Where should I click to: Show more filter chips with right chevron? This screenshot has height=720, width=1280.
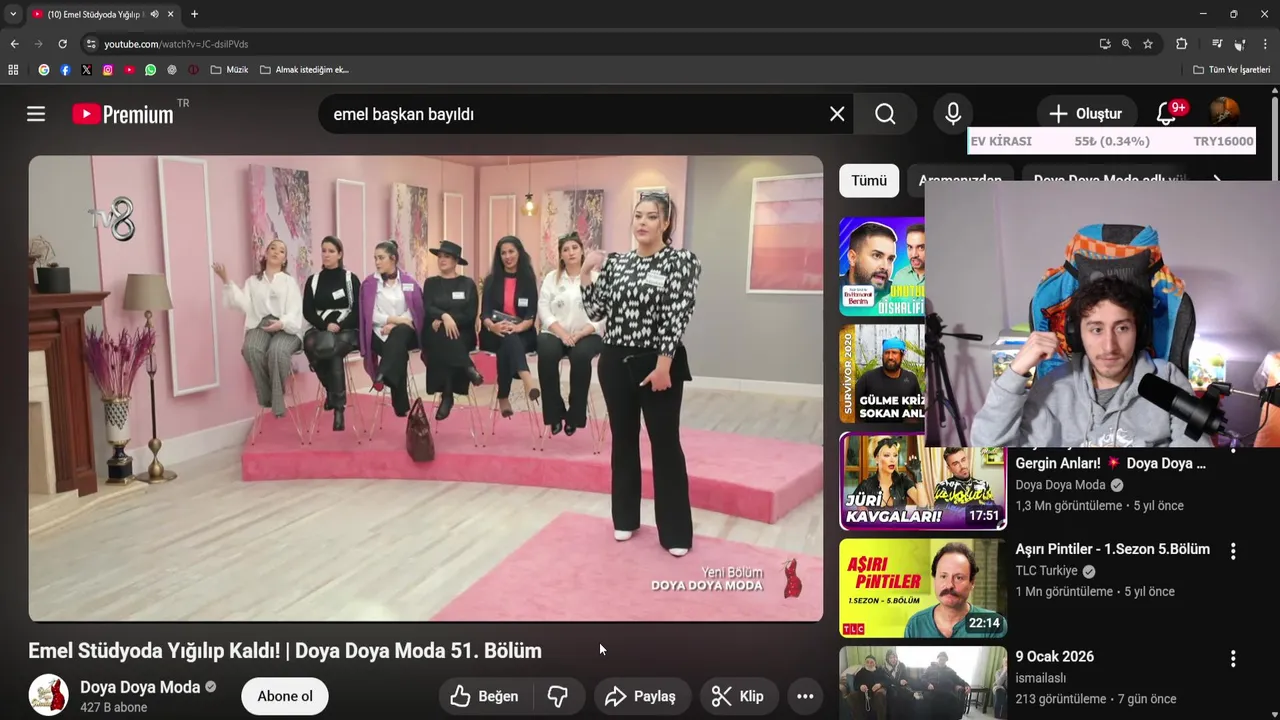click(x=1217, y=181)
